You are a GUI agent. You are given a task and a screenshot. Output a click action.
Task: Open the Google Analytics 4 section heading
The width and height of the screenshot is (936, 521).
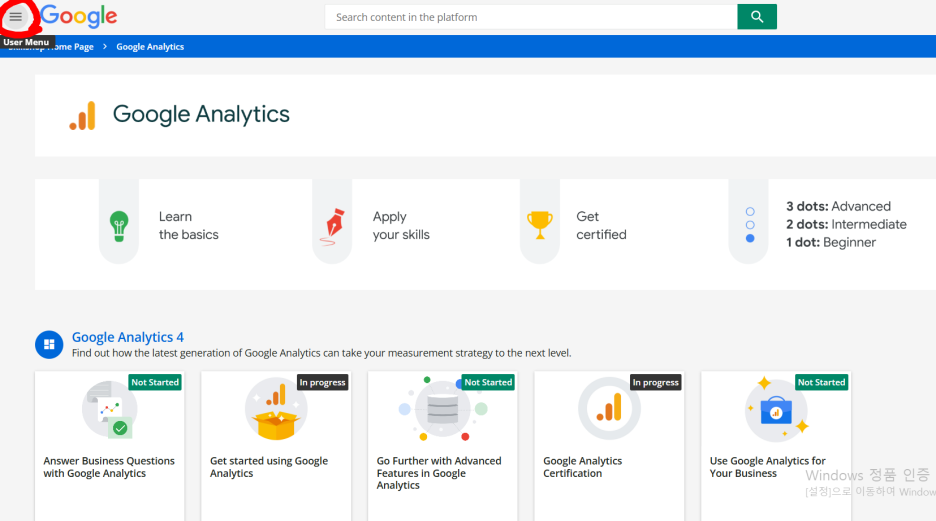point(128,337)
